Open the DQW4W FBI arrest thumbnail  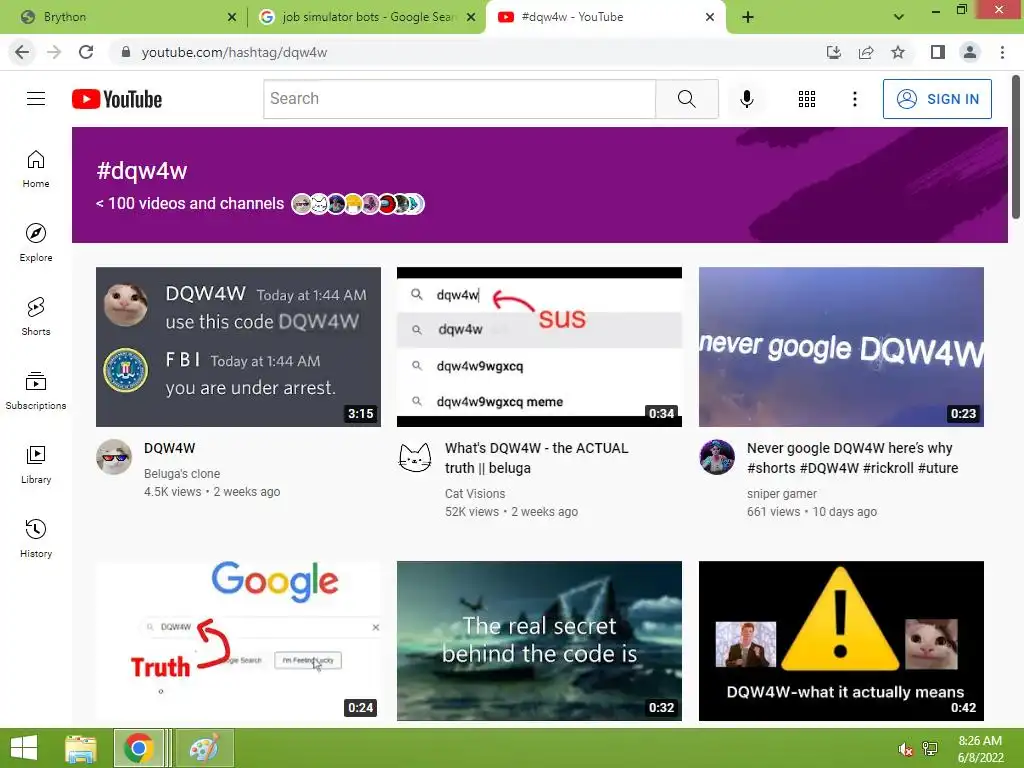(238, 347)
